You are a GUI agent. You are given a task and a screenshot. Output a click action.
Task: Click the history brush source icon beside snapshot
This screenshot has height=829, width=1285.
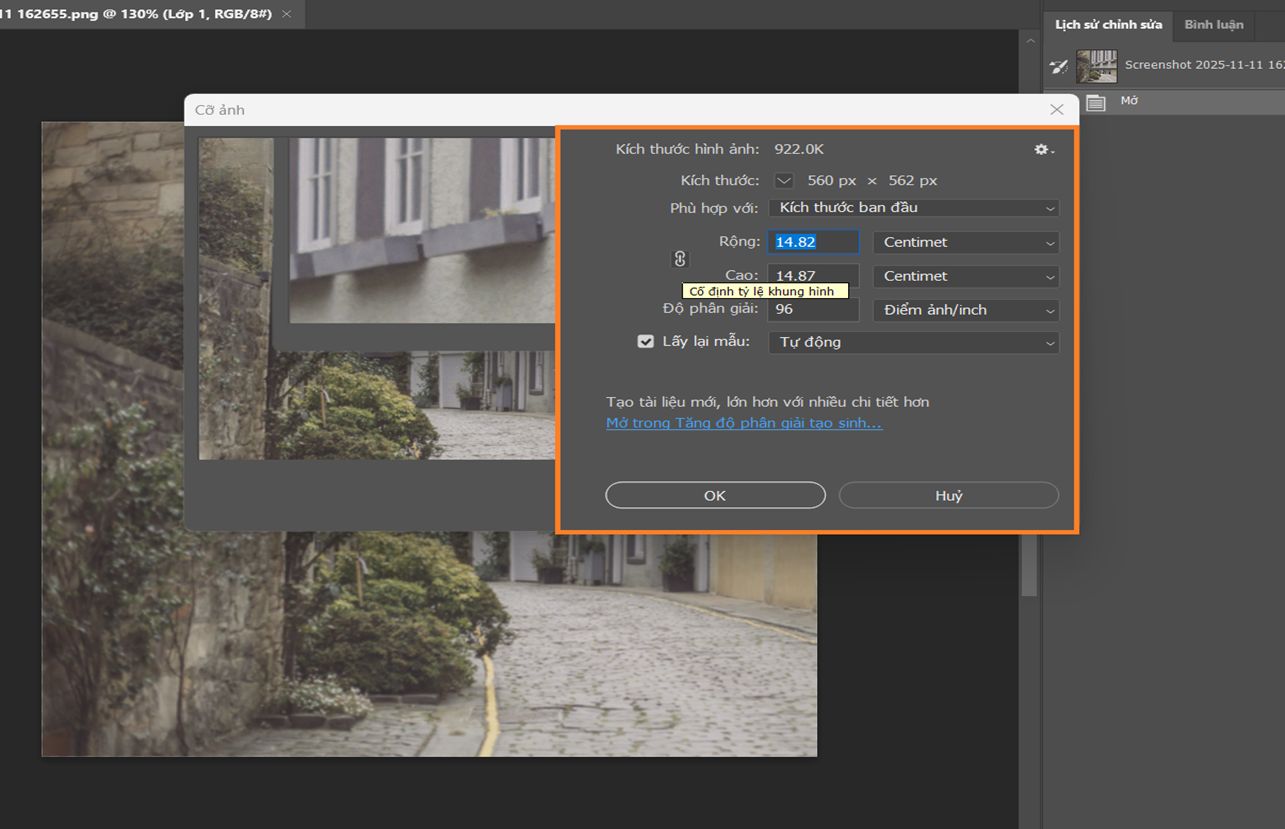1058,67
